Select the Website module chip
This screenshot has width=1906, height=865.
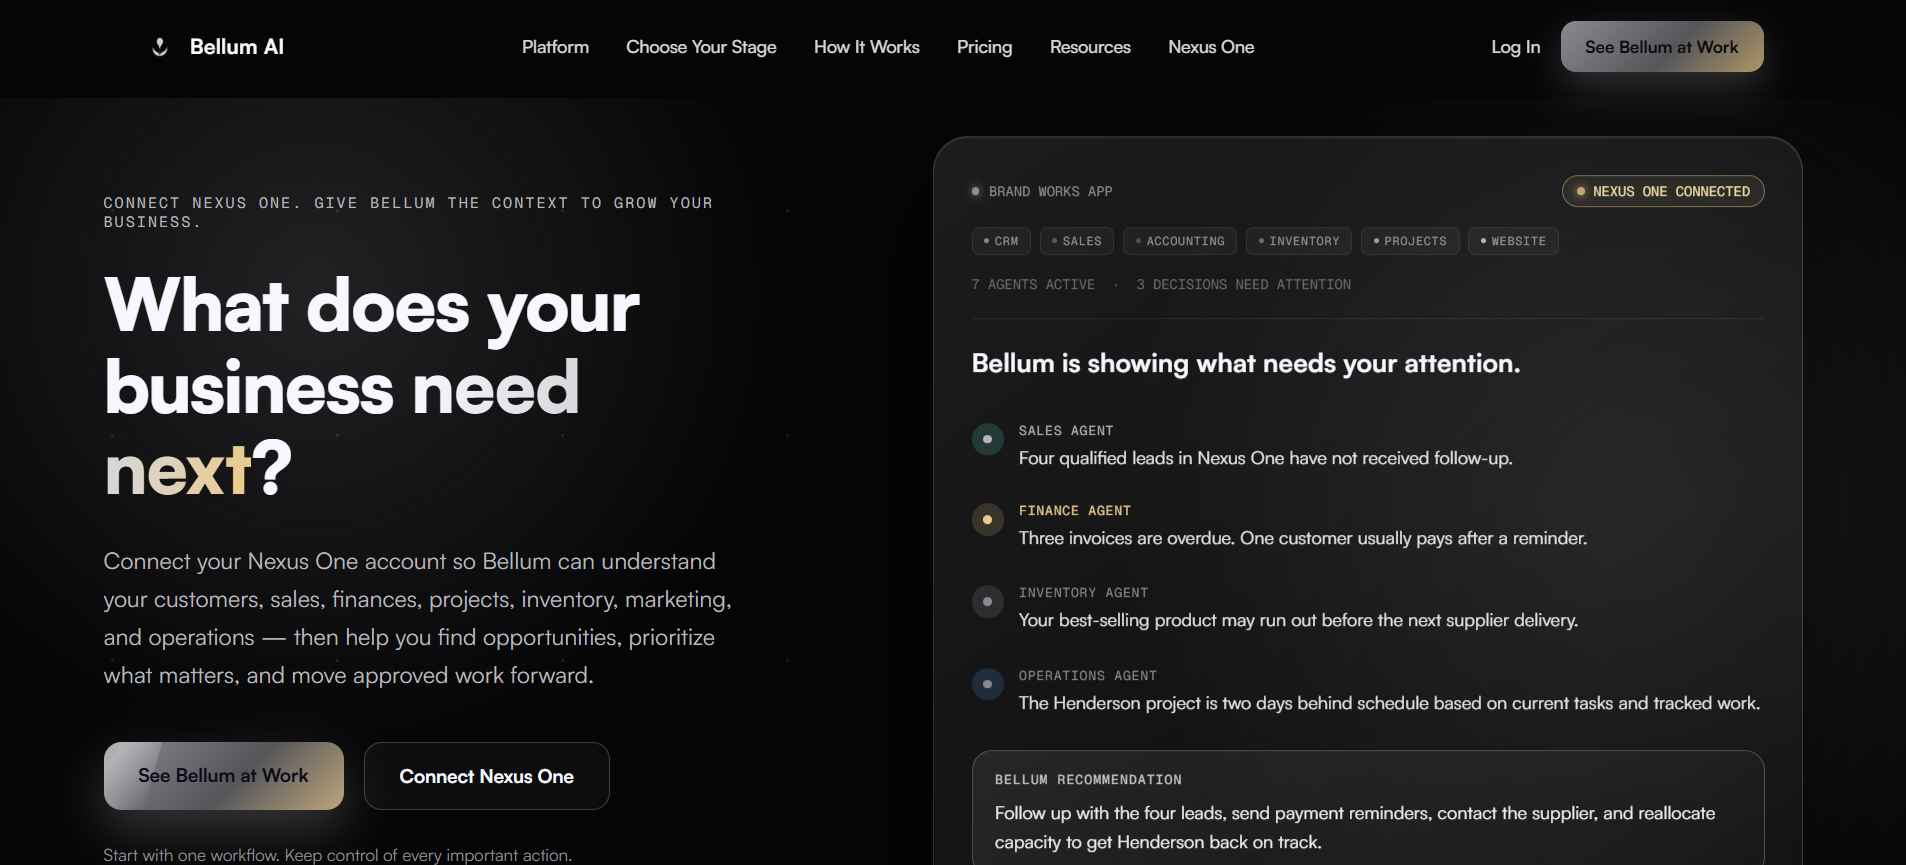tap(1513, 241)
